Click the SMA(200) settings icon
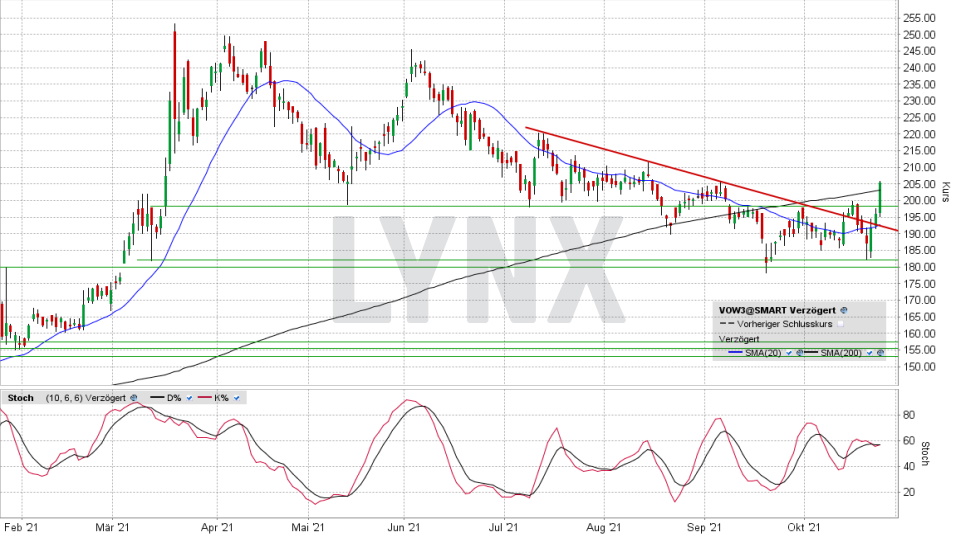The width and height of the screenshot is (960, 540). pyautogui.click(x=880, y=353)
